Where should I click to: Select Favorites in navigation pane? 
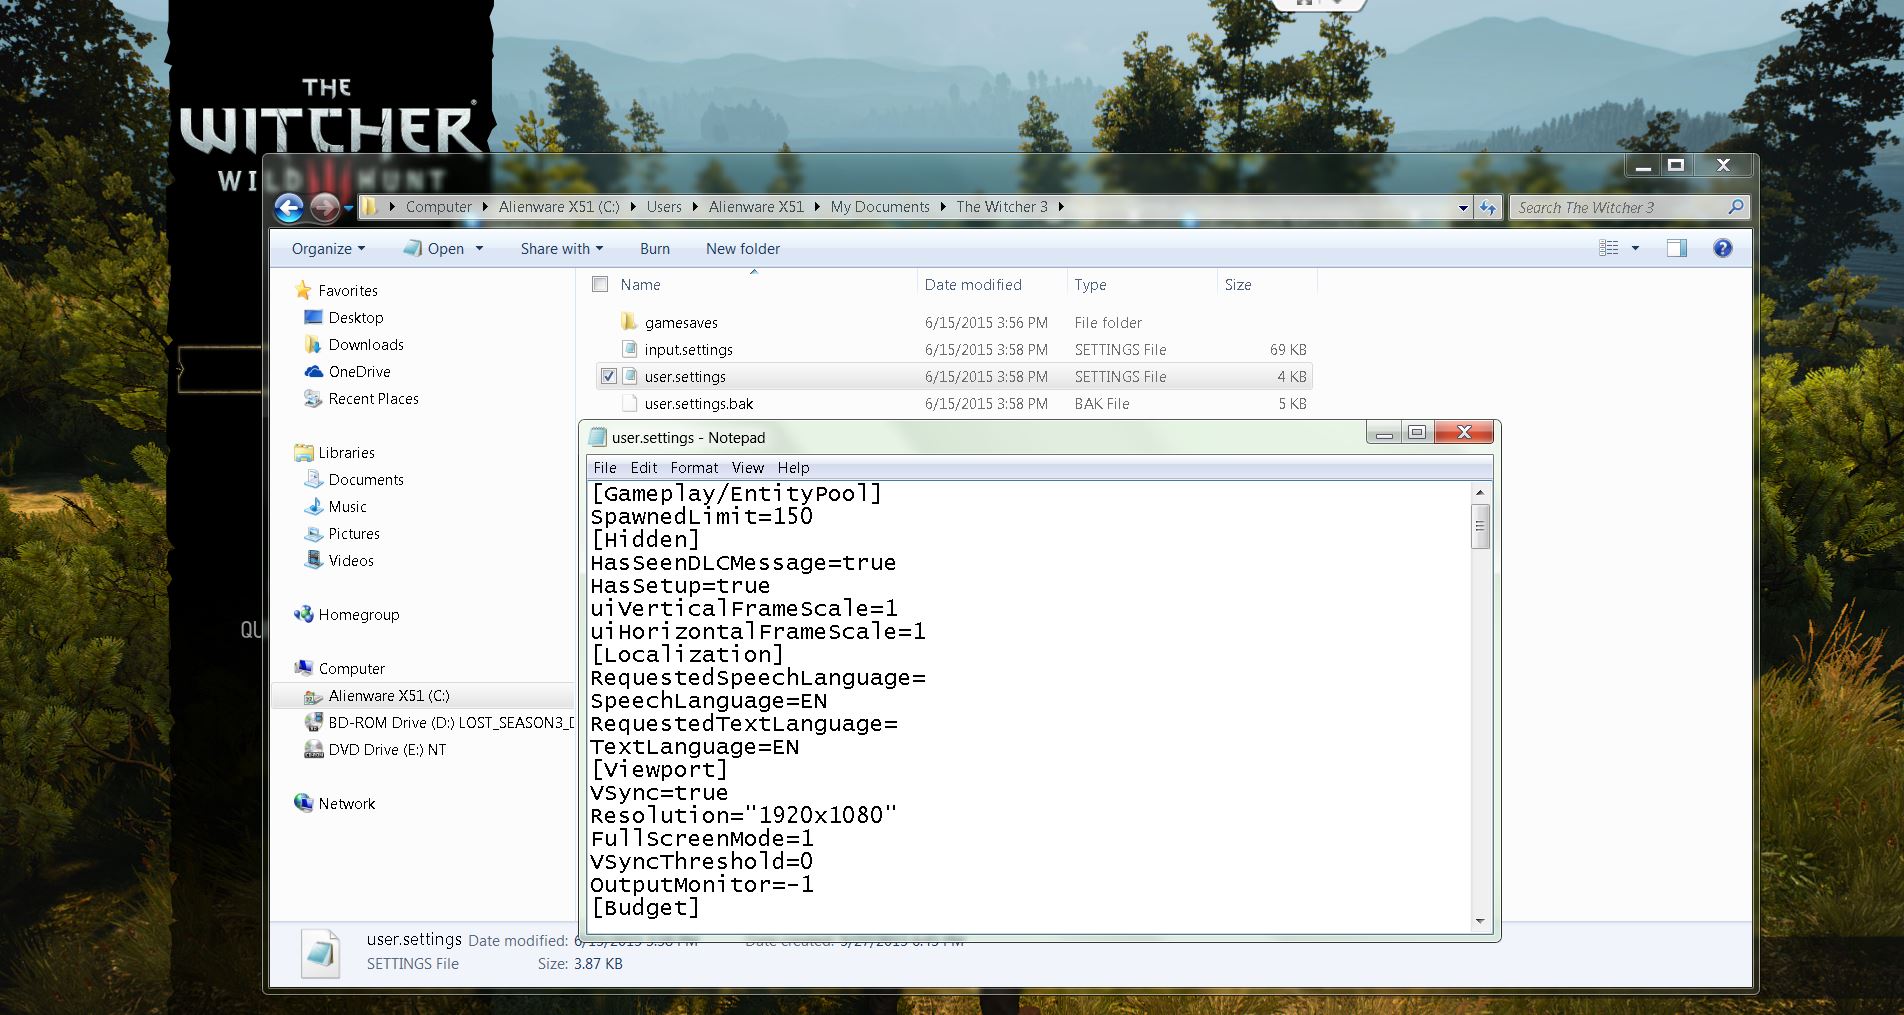[347, 291]
